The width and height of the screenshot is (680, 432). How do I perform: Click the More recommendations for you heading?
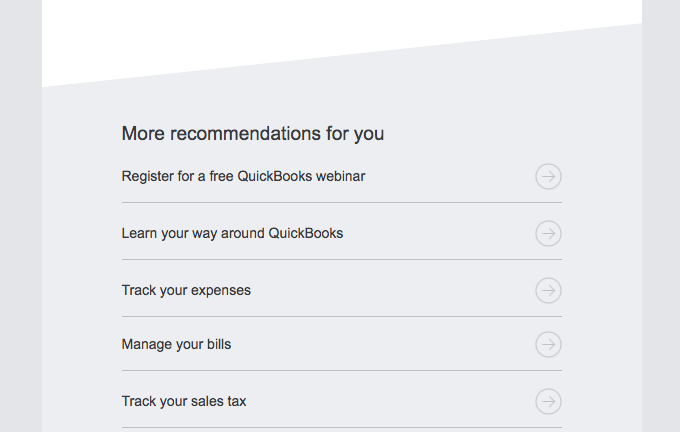click(253, 134)
